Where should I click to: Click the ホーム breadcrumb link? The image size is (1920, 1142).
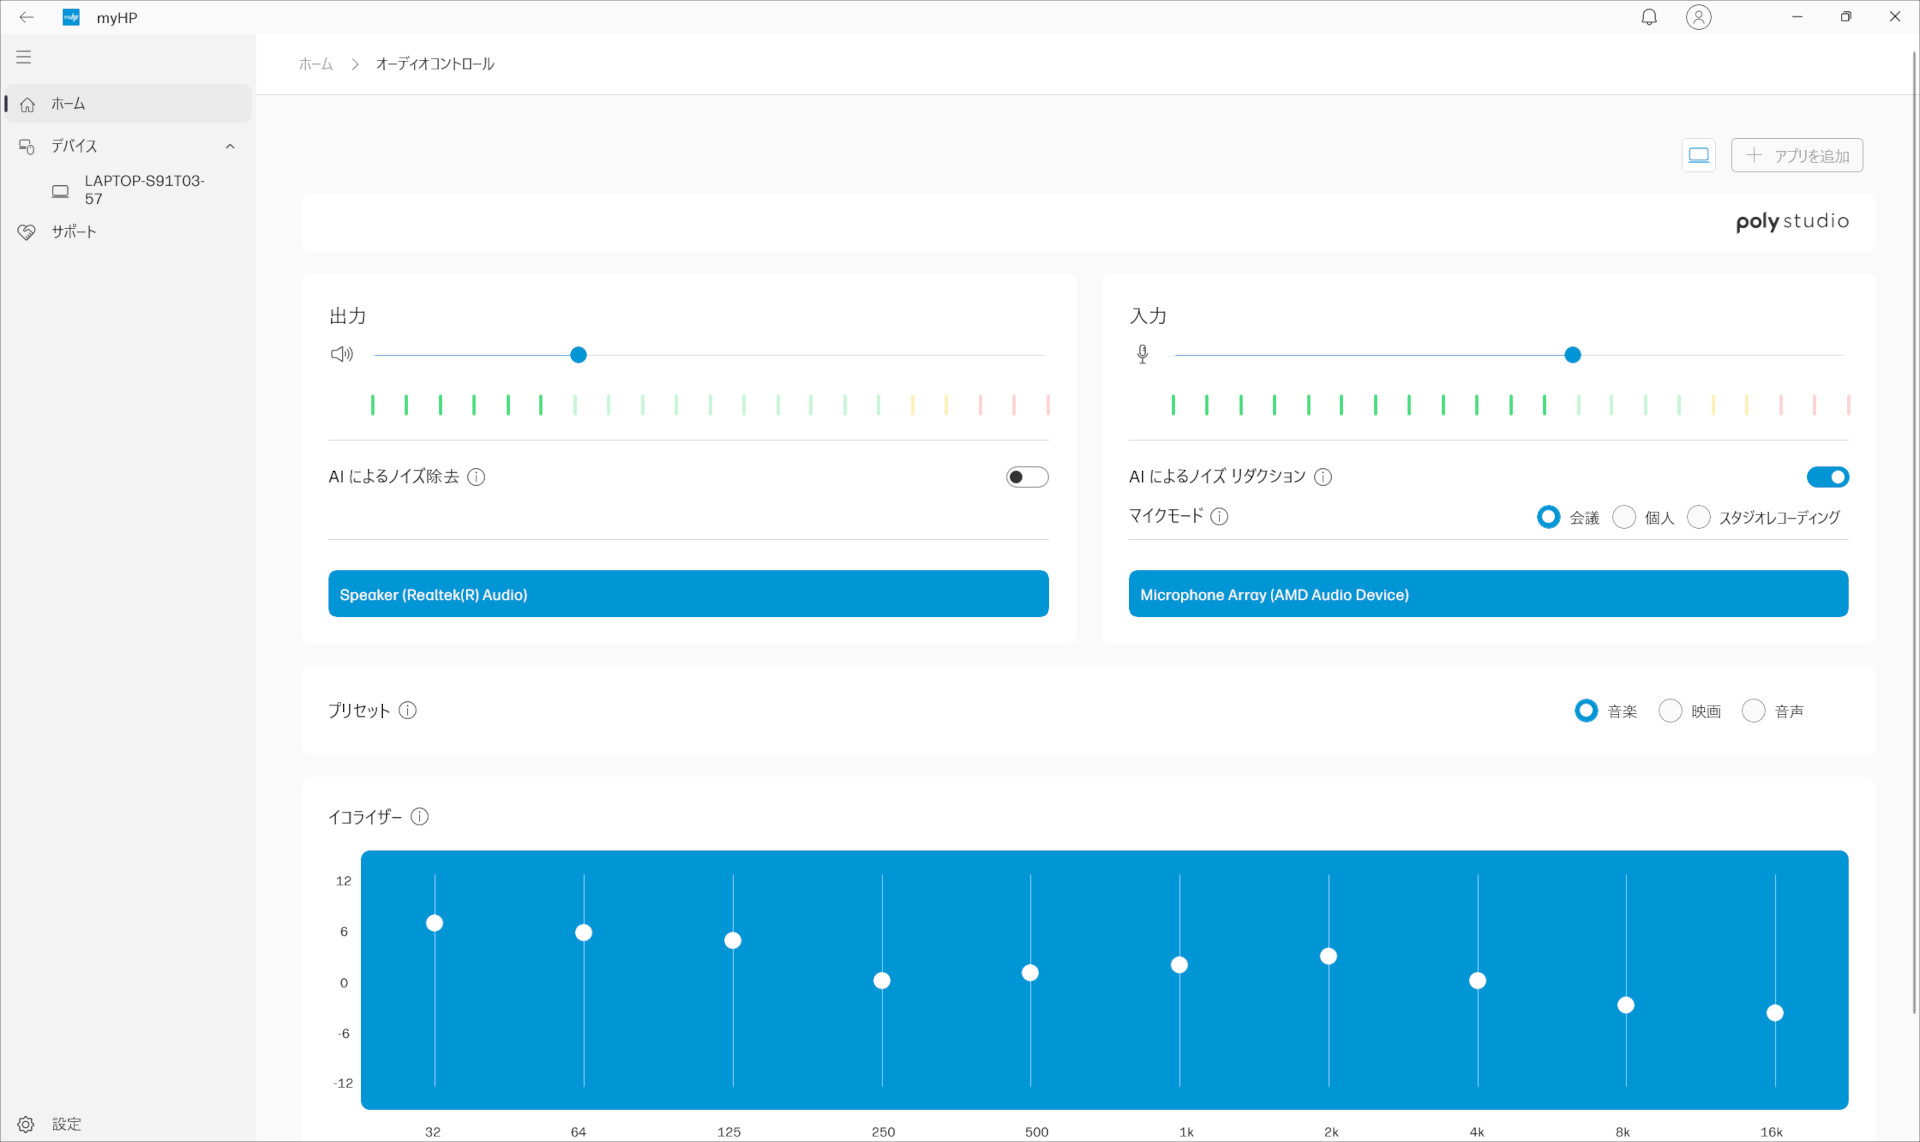(x=316, y=64)
